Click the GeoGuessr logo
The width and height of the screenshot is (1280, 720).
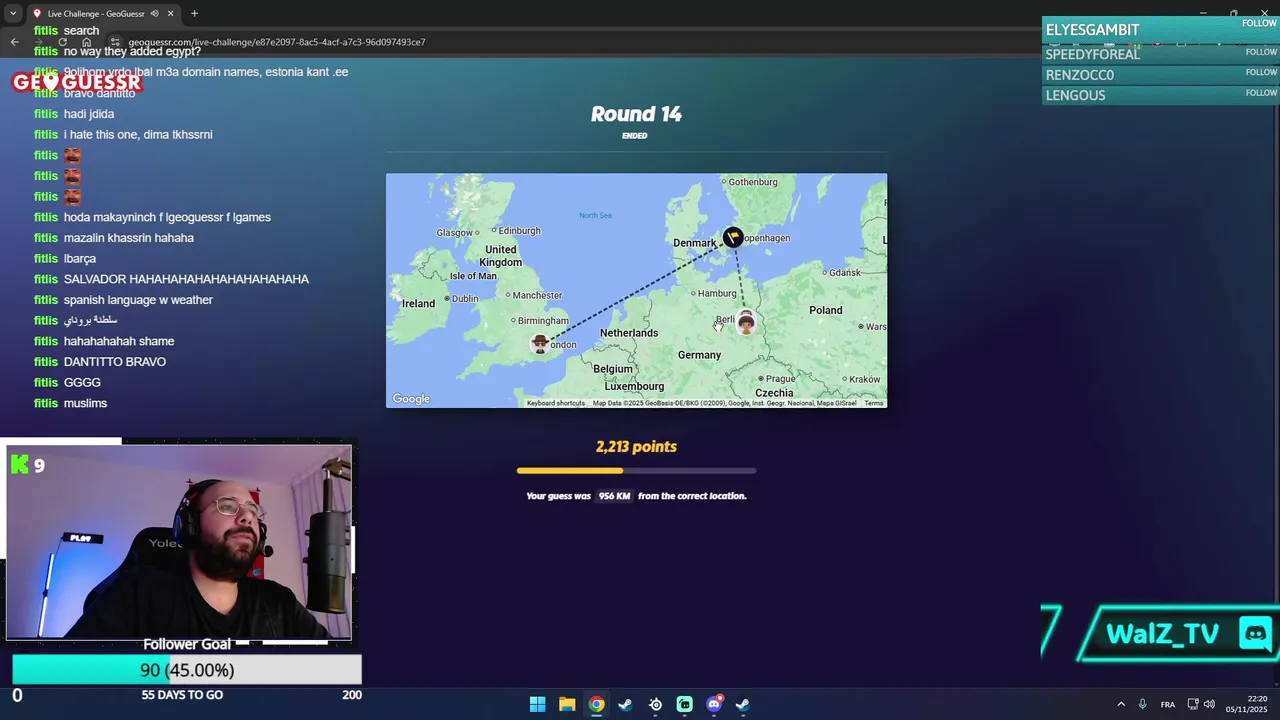tap(77, 82)
